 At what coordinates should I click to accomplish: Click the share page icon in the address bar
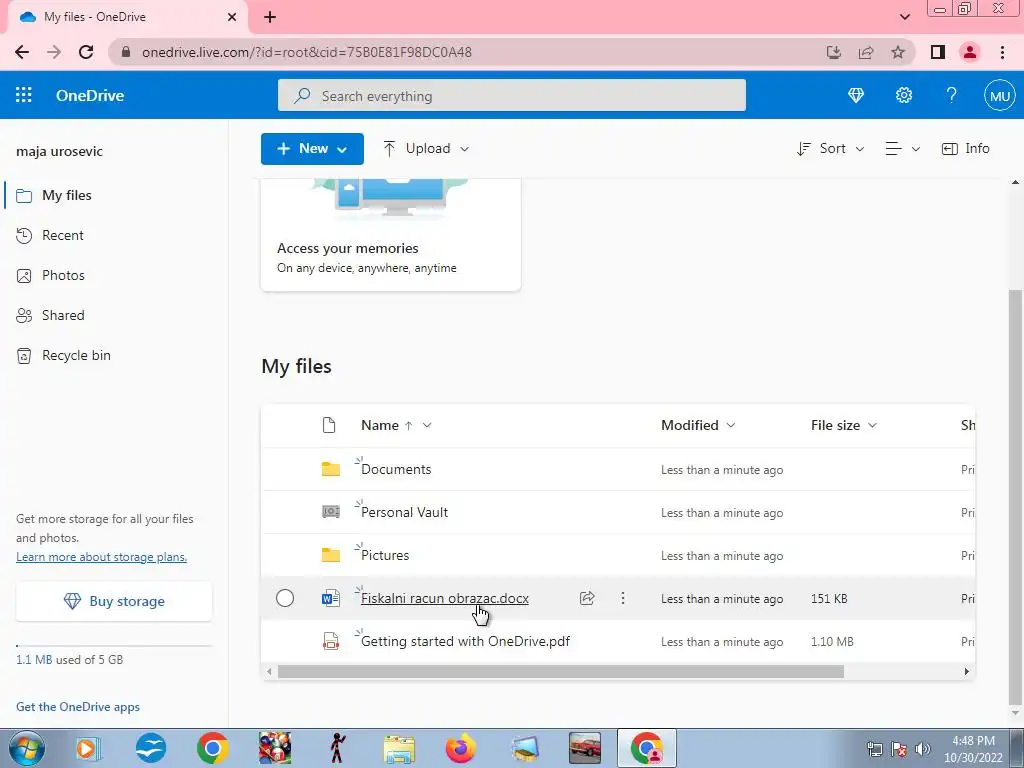pyautogui.click(x=866, y=52)
